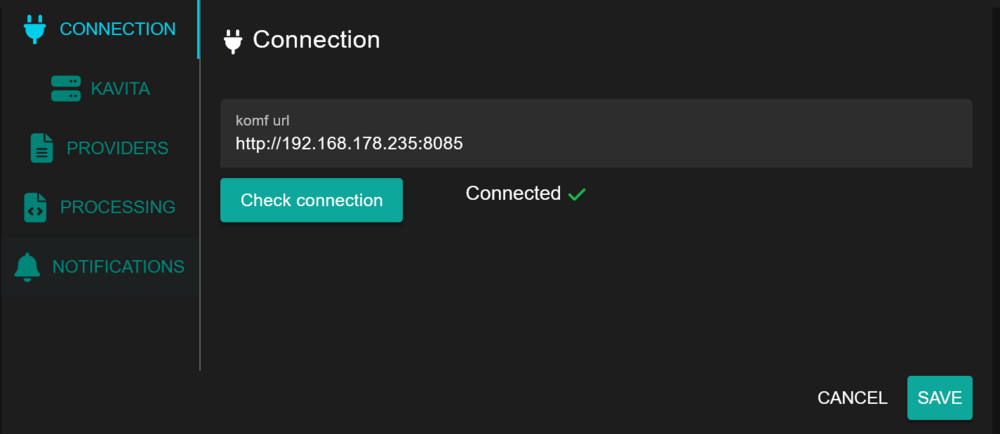The image size is (1000, 434).
Task: Click the white plug icon in Connection header
Action: tap(233, 41)
